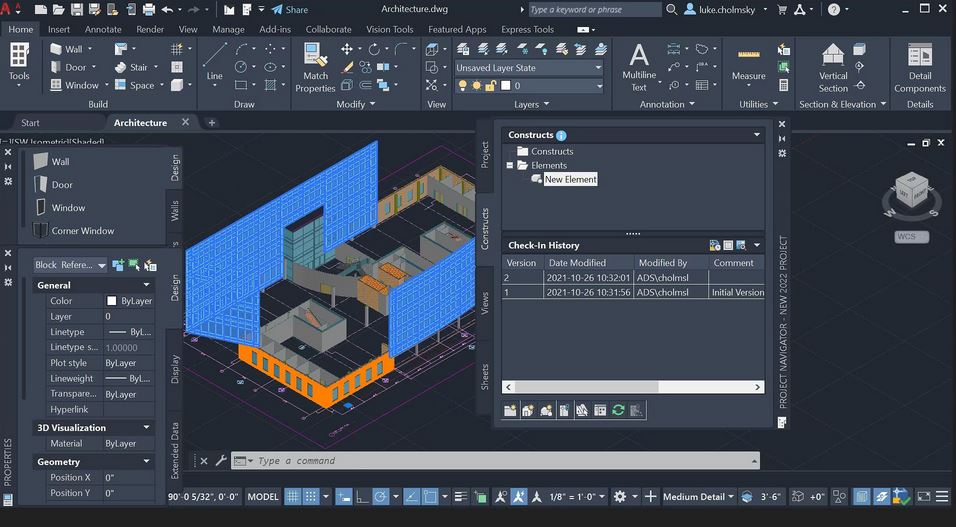Select the New Element tree item
Screen dimensions: 956x527
pos(571,179)
